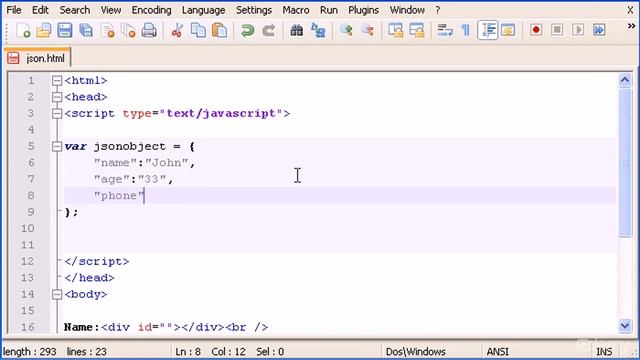Open the Search menu
The image size is (640, 360).
pos(75,10)
